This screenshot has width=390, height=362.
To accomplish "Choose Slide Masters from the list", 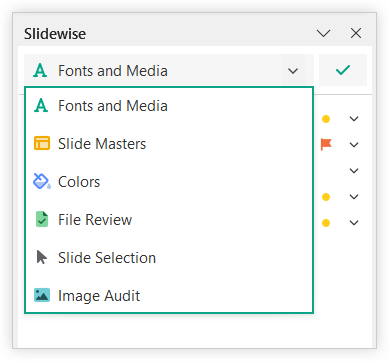I will (169, 144).
